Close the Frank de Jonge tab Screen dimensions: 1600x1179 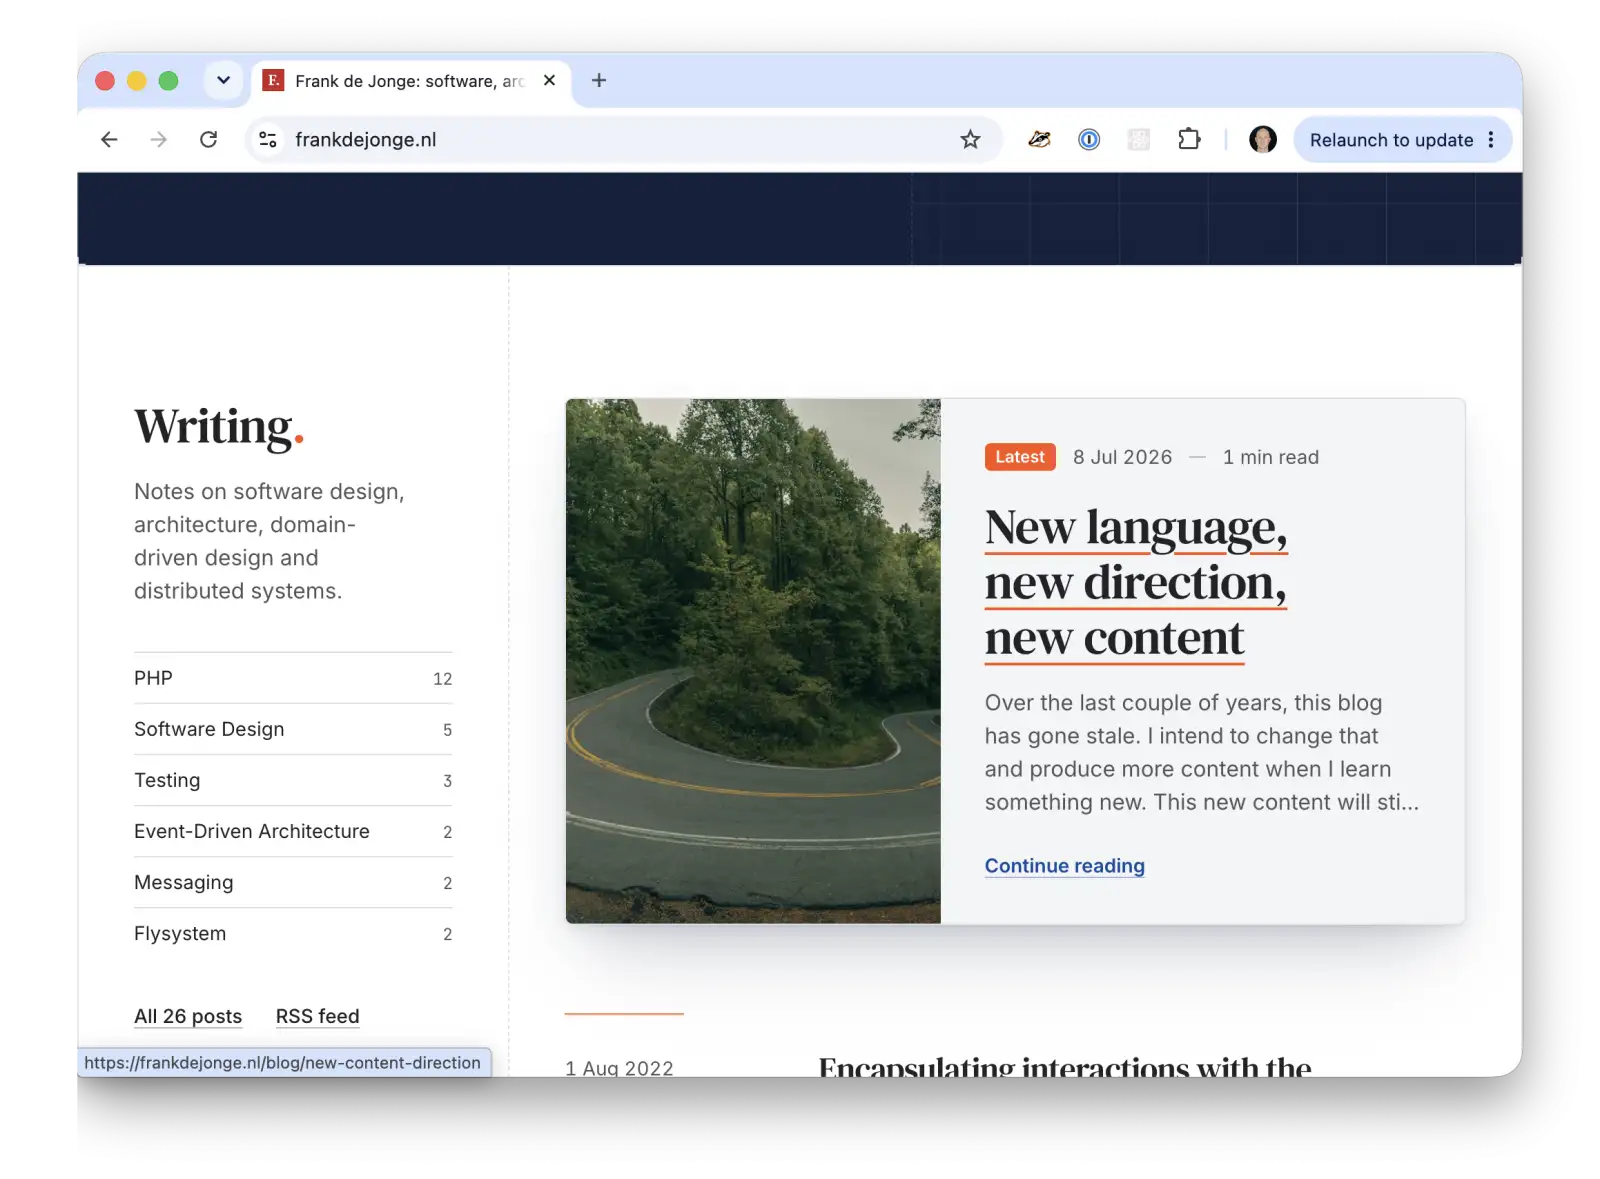(549, 81)
